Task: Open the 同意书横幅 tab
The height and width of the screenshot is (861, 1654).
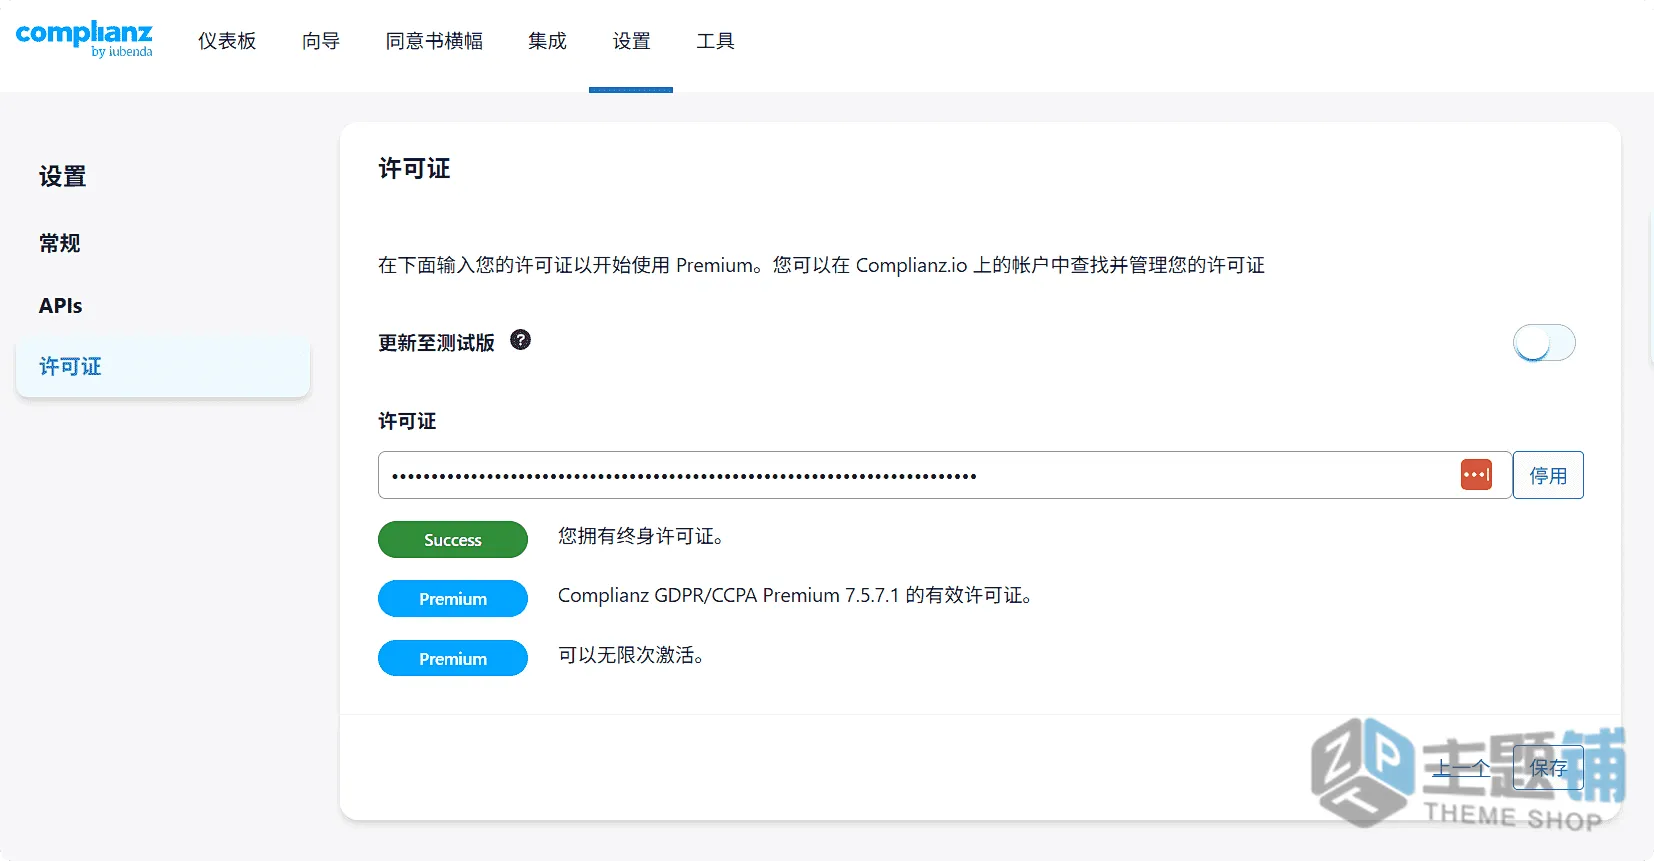Action: [434, 41]
